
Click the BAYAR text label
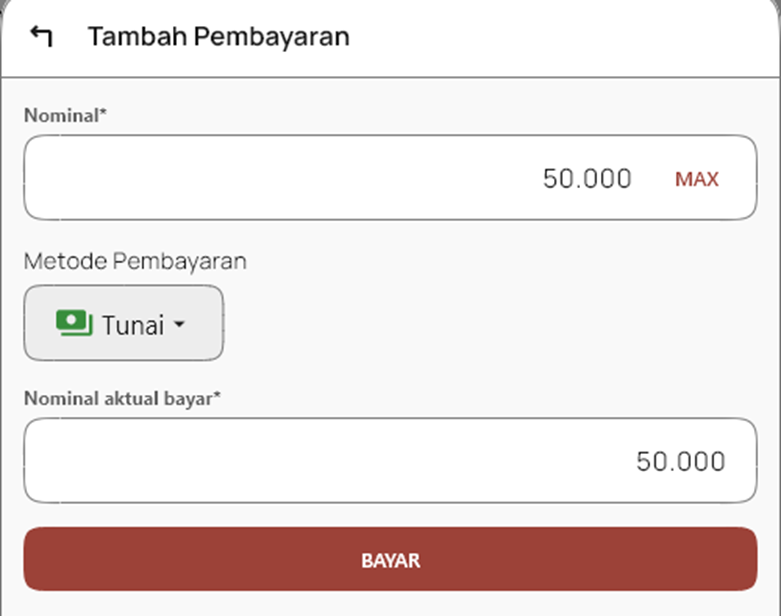(390, 560)
